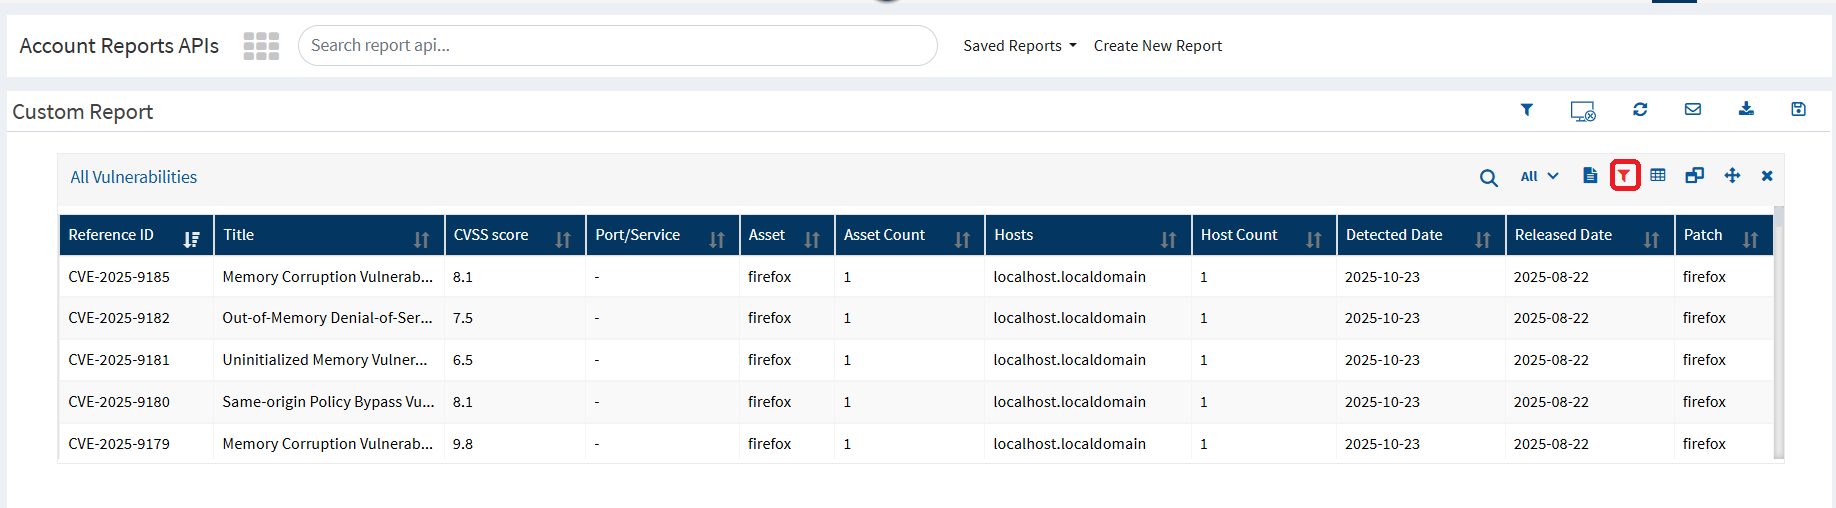
Task: Click the monitor with X icon
Action: (1582, 111)
